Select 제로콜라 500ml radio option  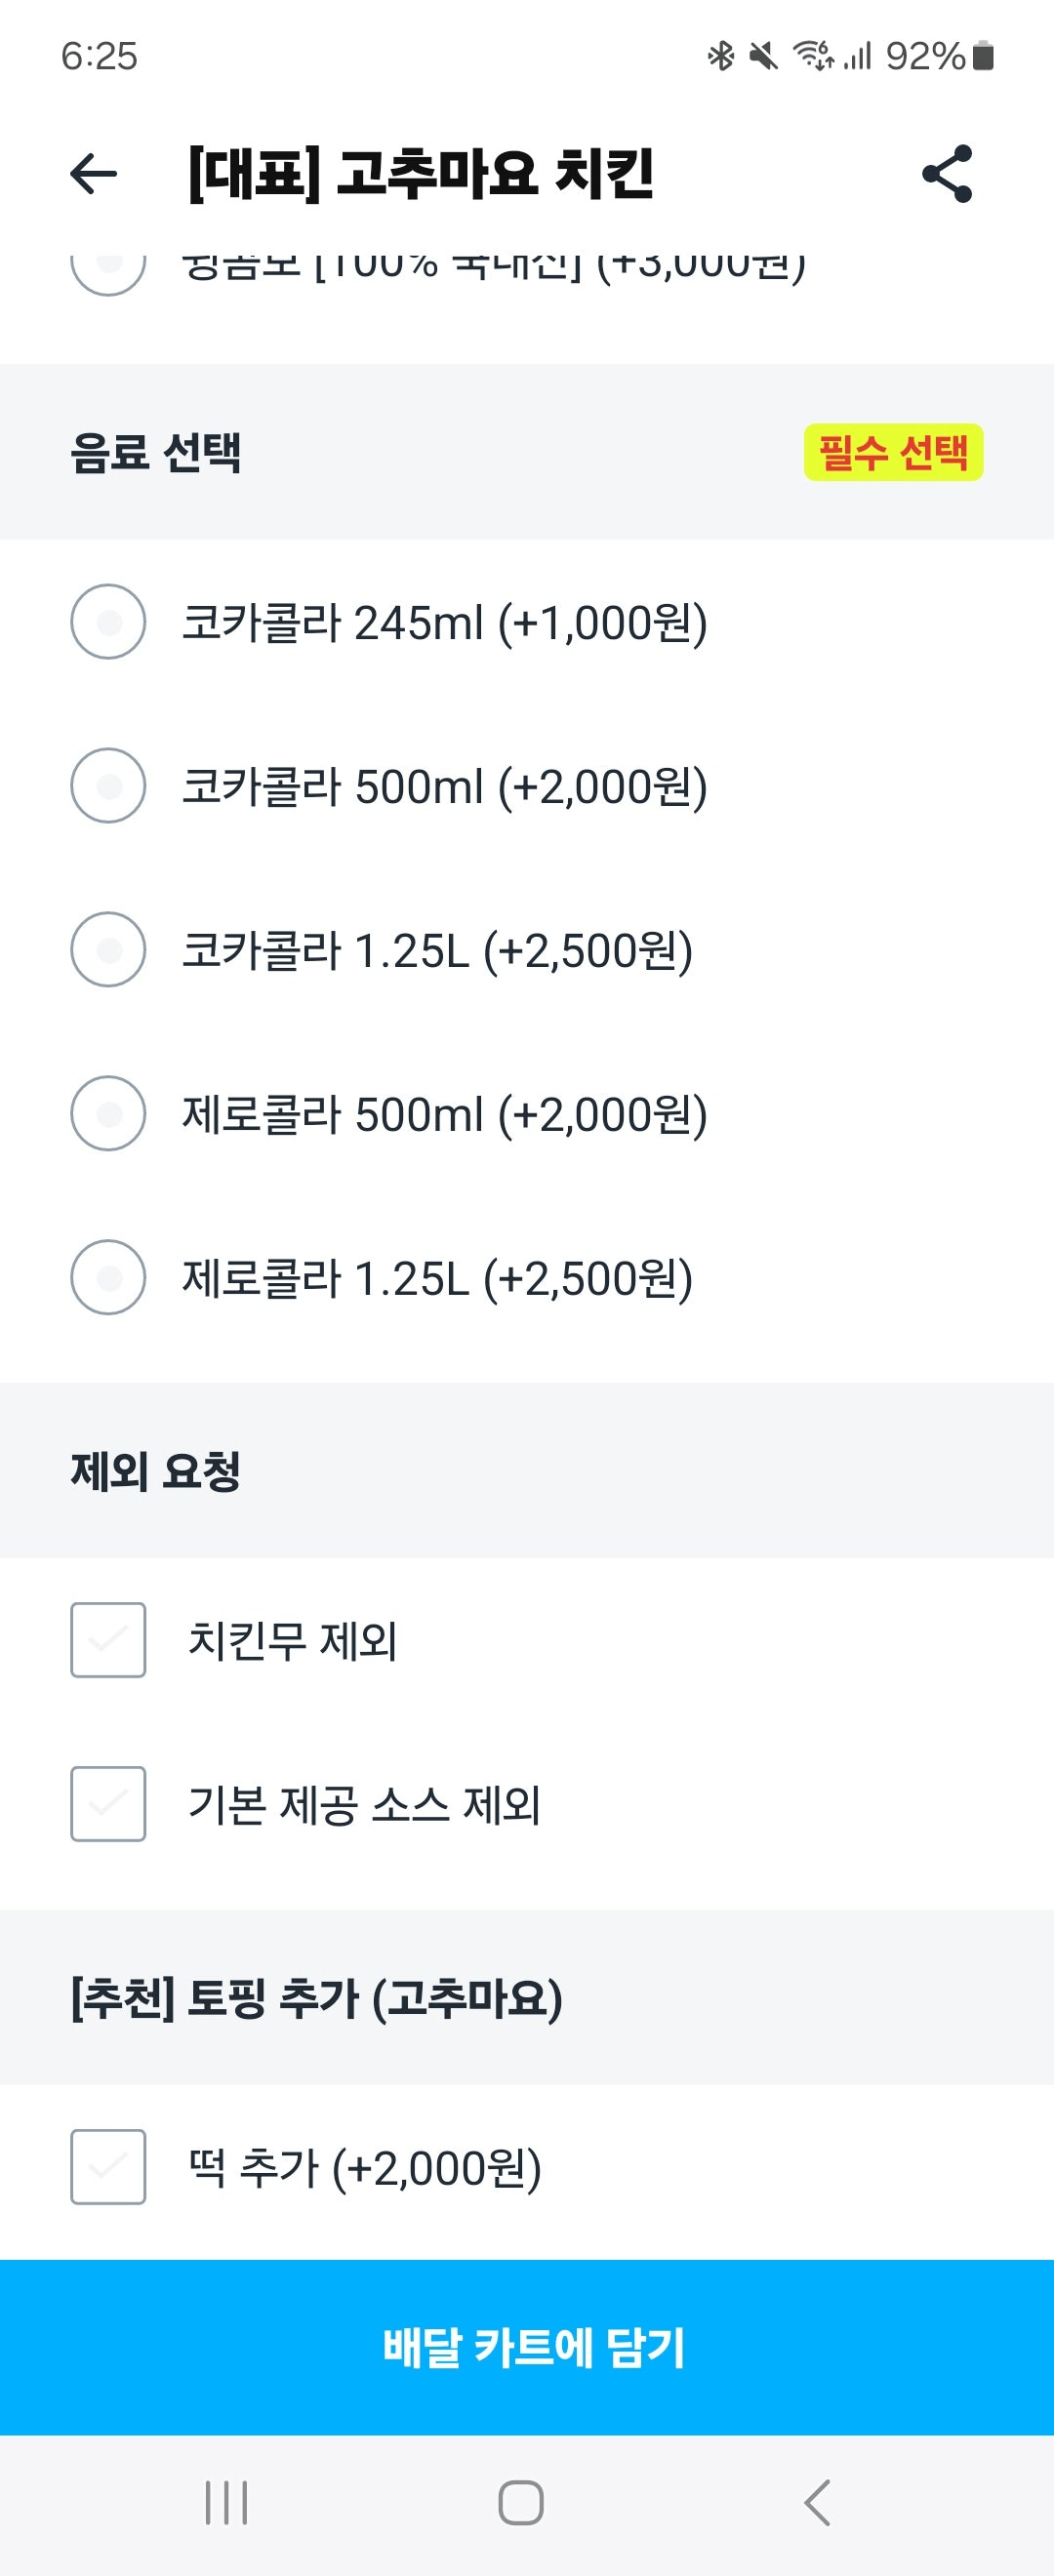108,1114
